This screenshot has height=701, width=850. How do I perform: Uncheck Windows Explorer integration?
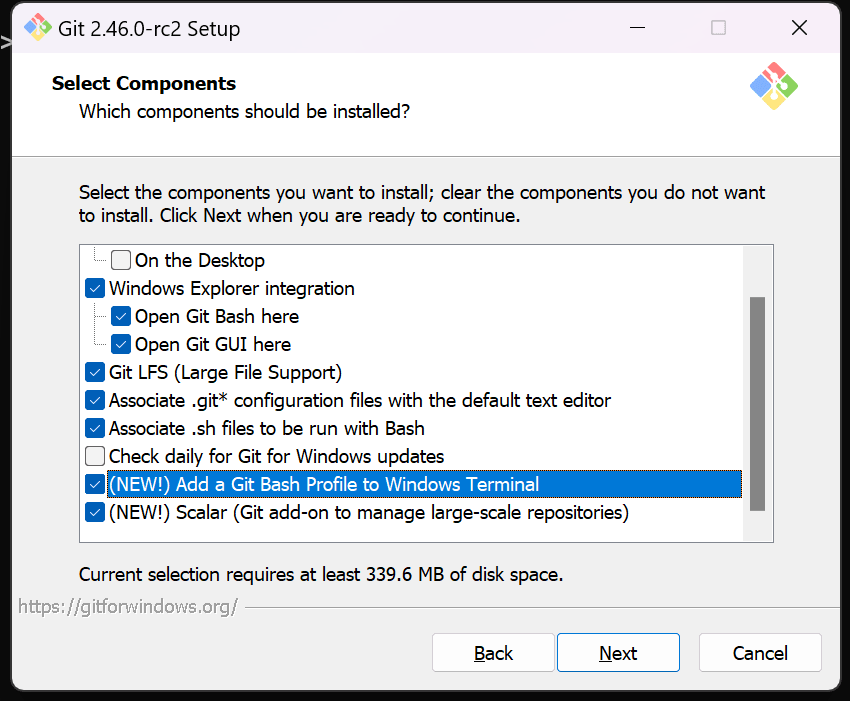[95, 289]
